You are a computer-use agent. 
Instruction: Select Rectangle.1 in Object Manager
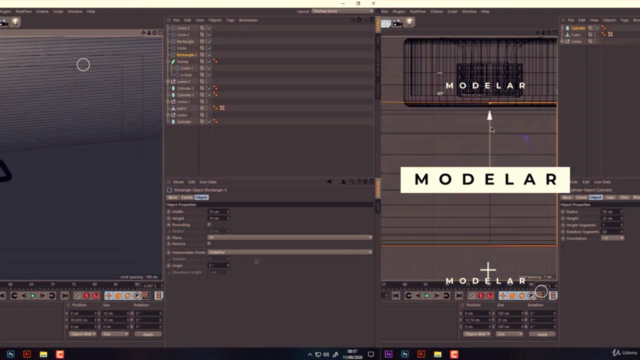(x=187, y=55)
